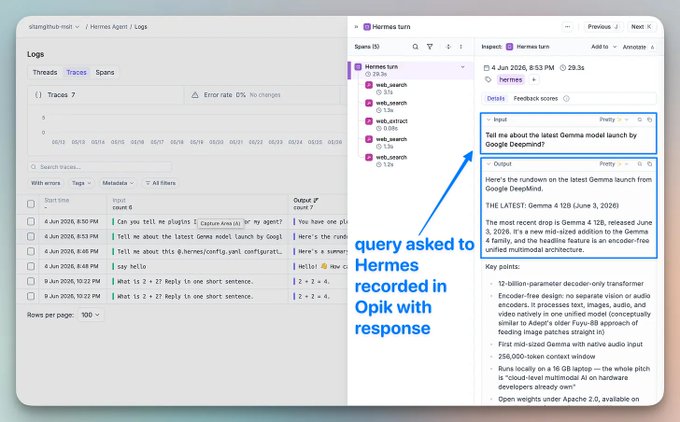
Task: Click the Error rate warning triangle icon
Action: click(195, 95)
